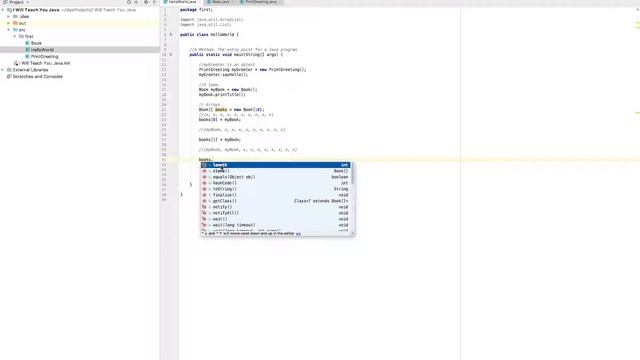Select I Will Teach You Java.iml file
This screenshot has width=640, height=360.
pyautogui.click(x=45, y=63)
